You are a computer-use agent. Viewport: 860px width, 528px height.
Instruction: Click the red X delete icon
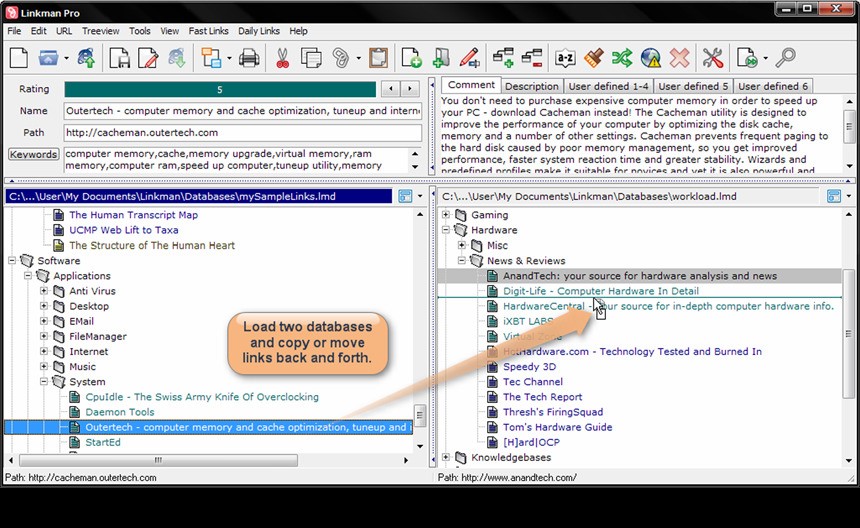coord(680,58)
